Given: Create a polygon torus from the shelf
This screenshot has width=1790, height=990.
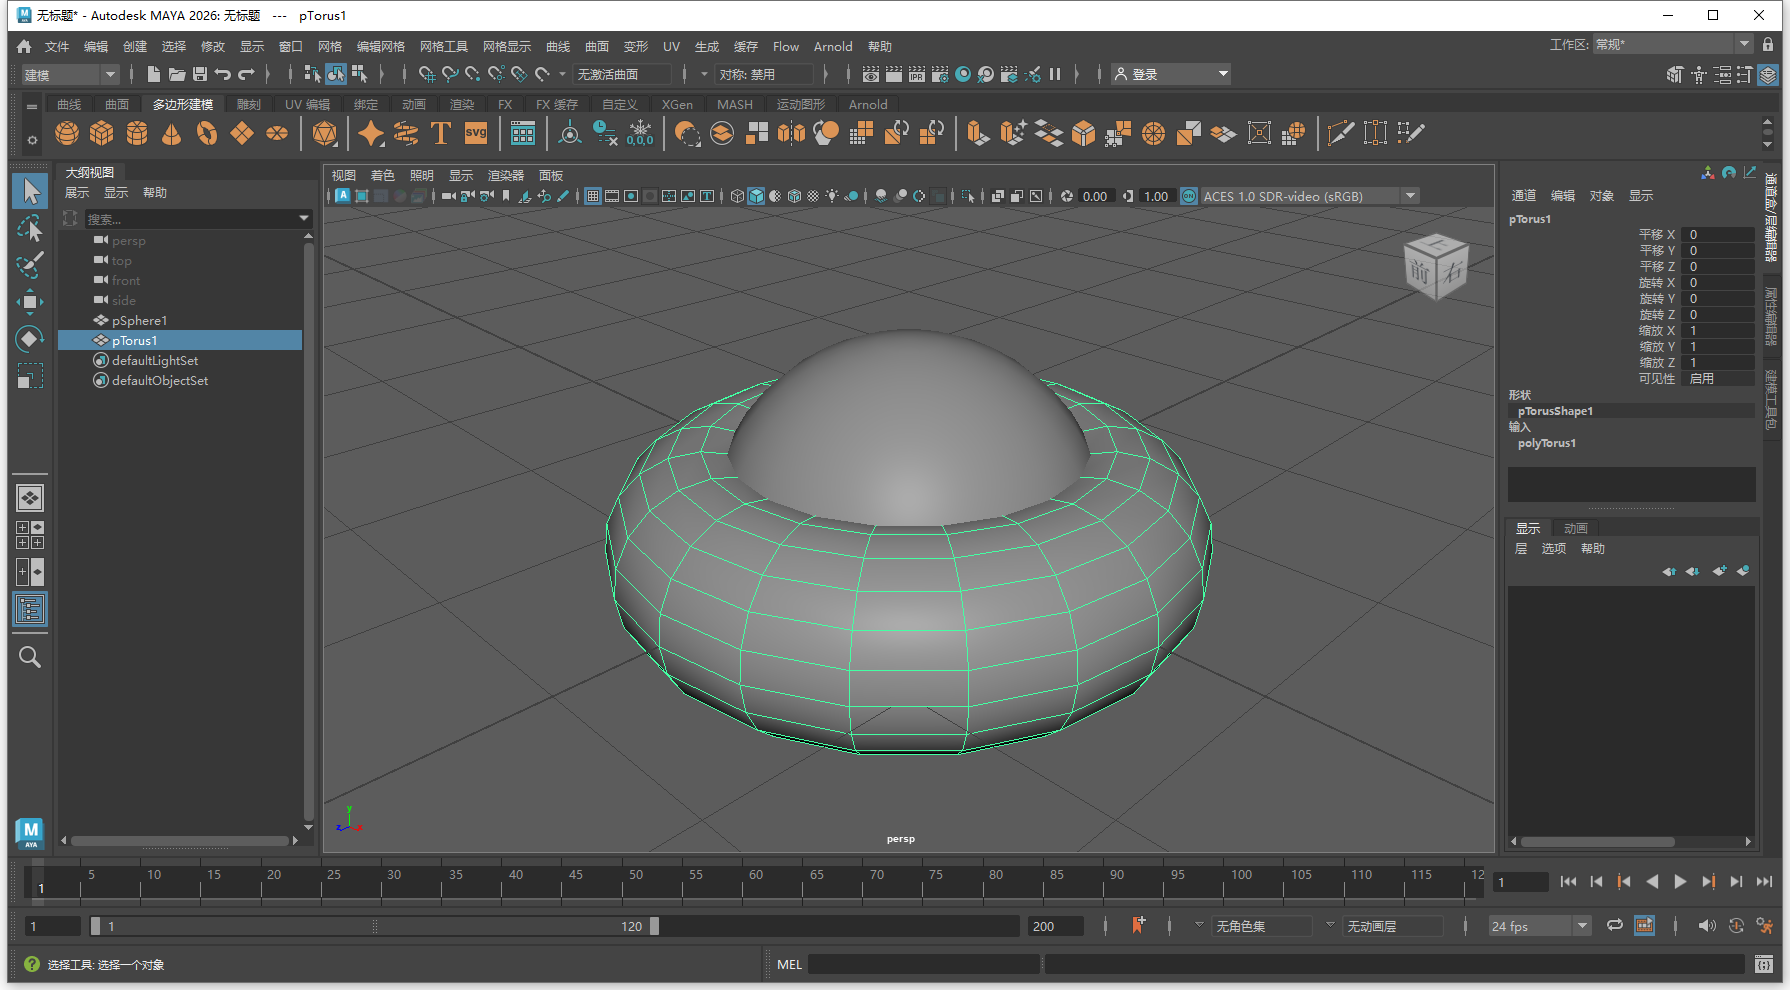Looking at the screenshot, I should click(x=207, y=133).
